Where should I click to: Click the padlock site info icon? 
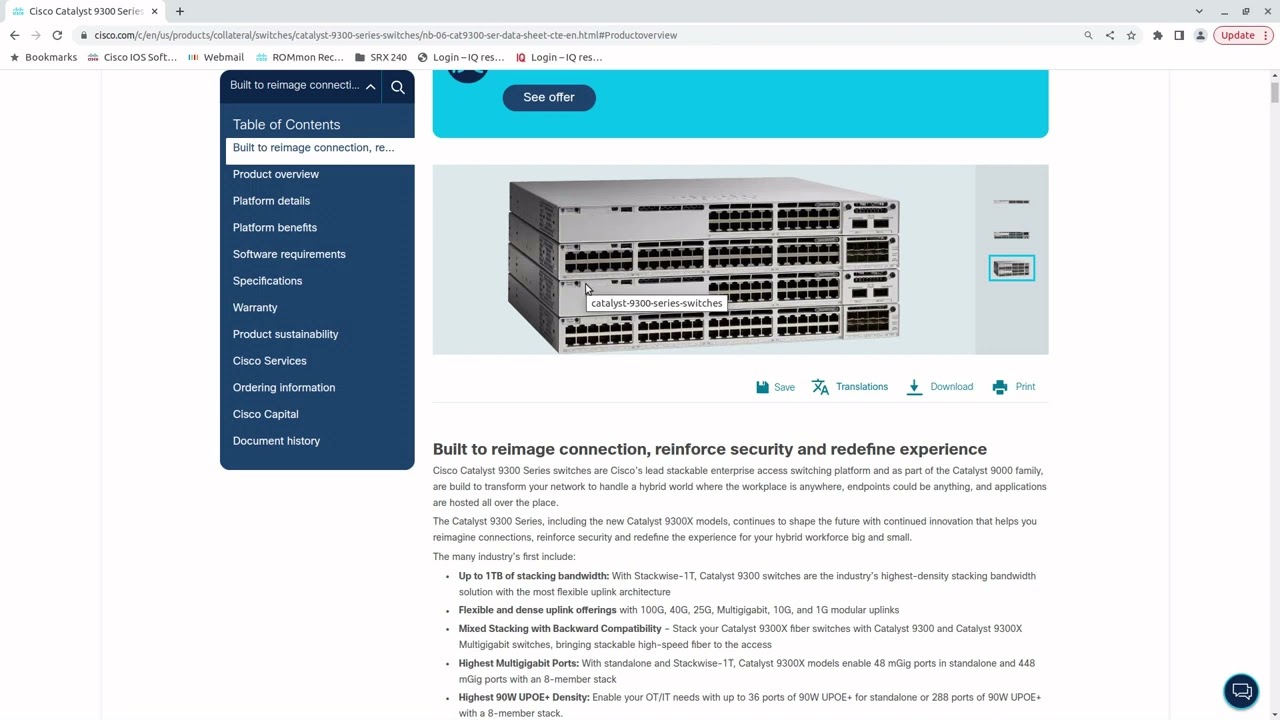tap(84, 35)
